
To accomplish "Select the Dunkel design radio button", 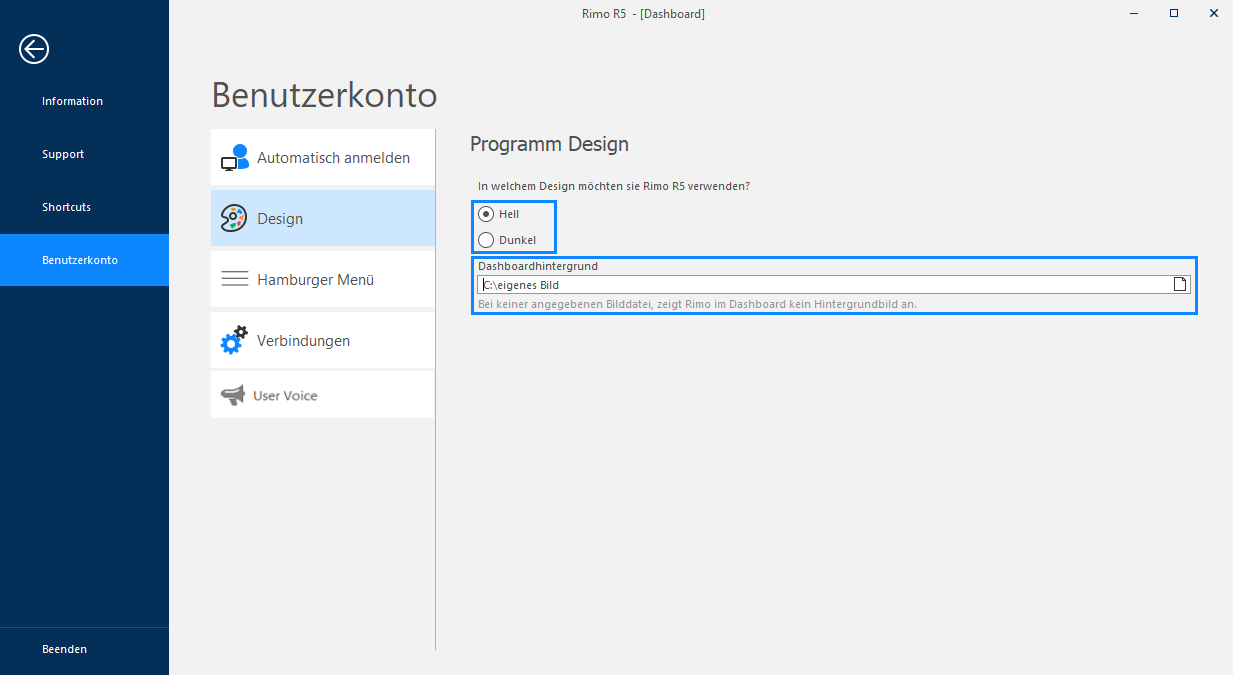I will click(486, 240).
